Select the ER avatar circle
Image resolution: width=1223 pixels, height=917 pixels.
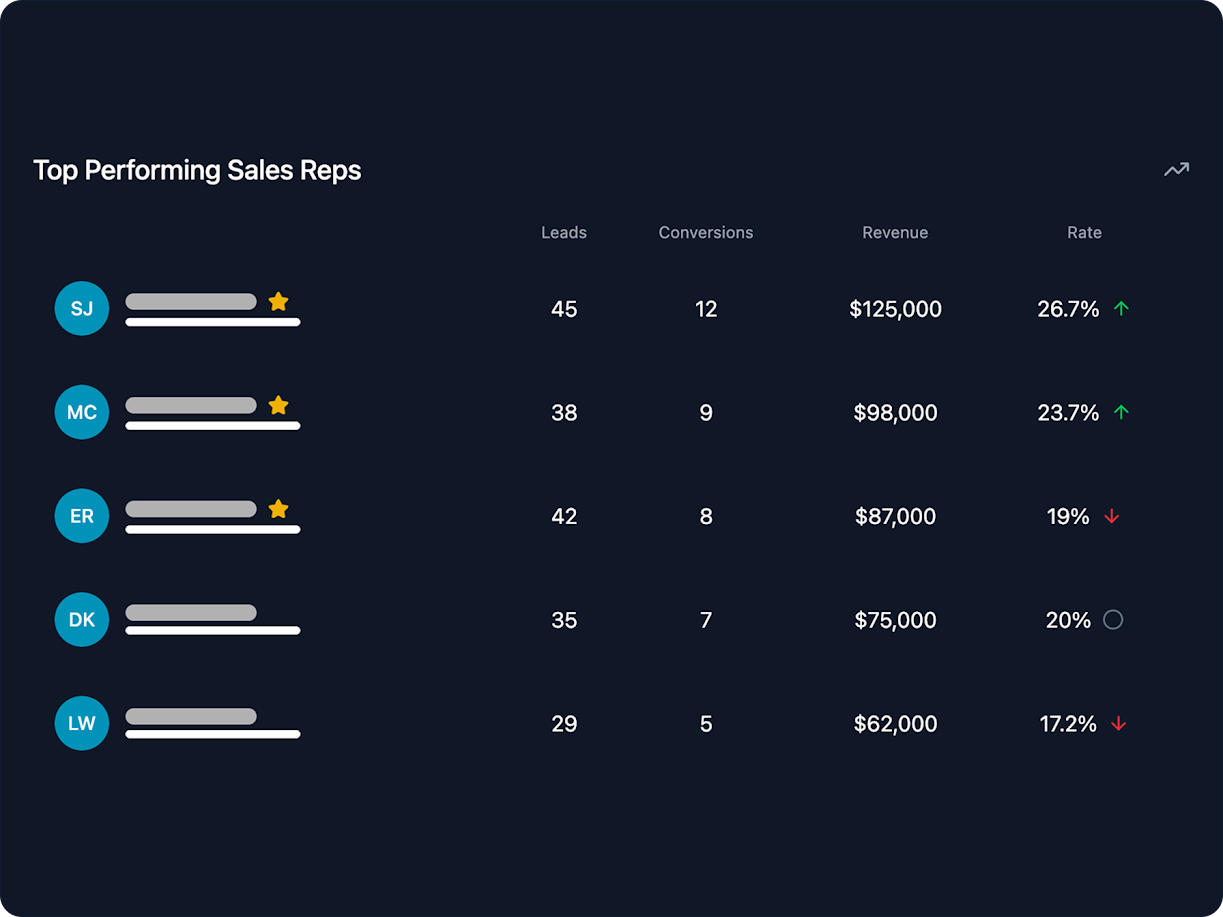pos(81,516)
